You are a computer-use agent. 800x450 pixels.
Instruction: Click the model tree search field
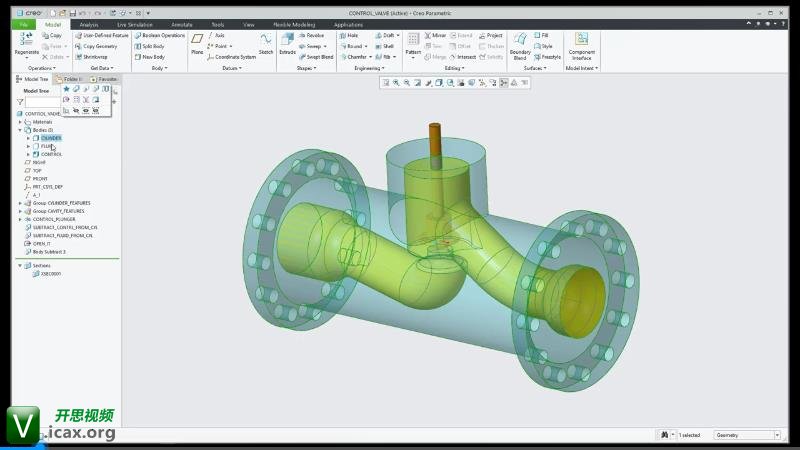click(42, 102)
